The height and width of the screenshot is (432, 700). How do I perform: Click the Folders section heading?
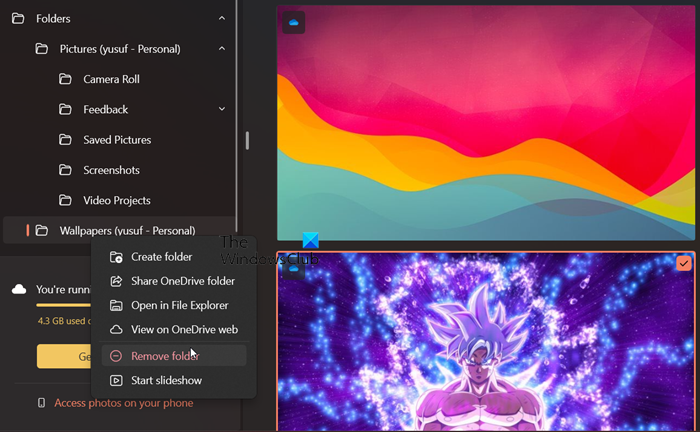[x=53, y=19]
